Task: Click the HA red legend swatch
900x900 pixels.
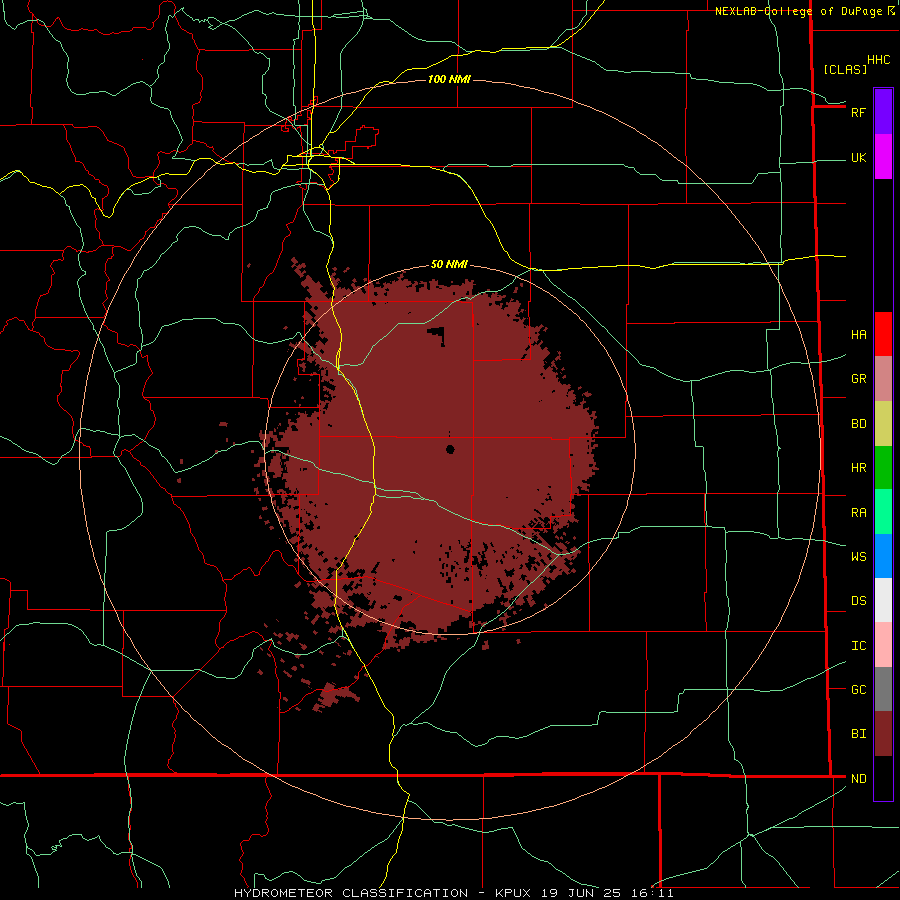Action: coord(883,334)
